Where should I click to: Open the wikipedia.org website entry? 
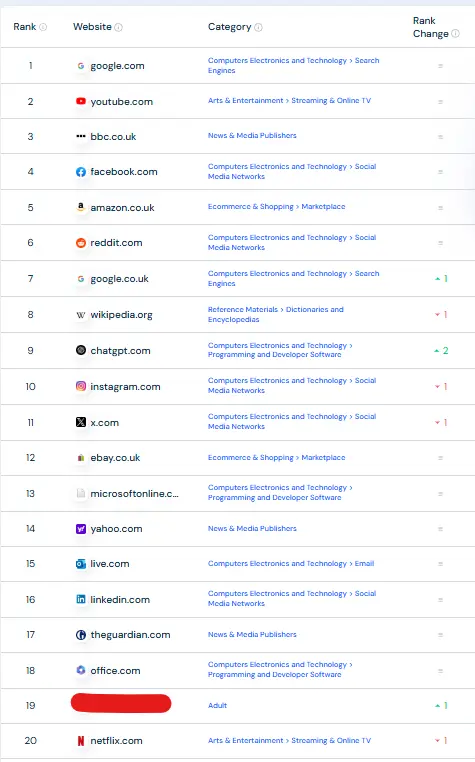pyautogui.click(x=121, y=315)
